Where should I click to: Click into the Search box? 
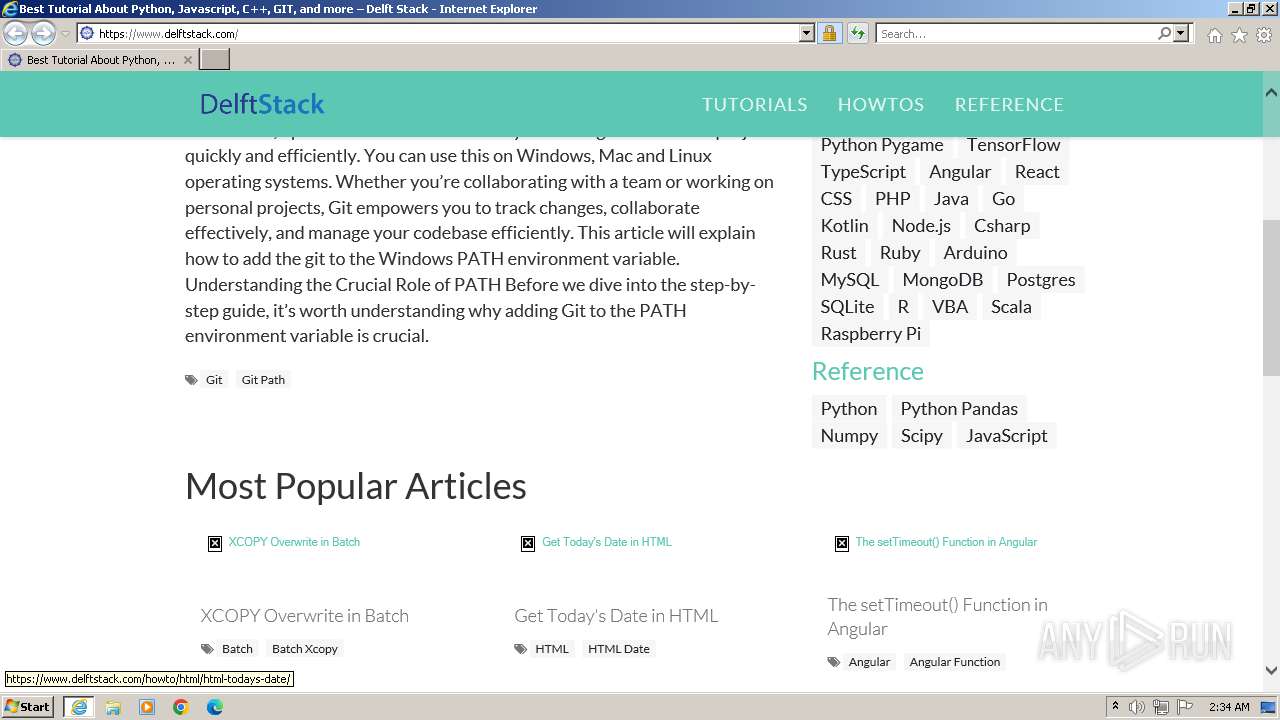1016,33
